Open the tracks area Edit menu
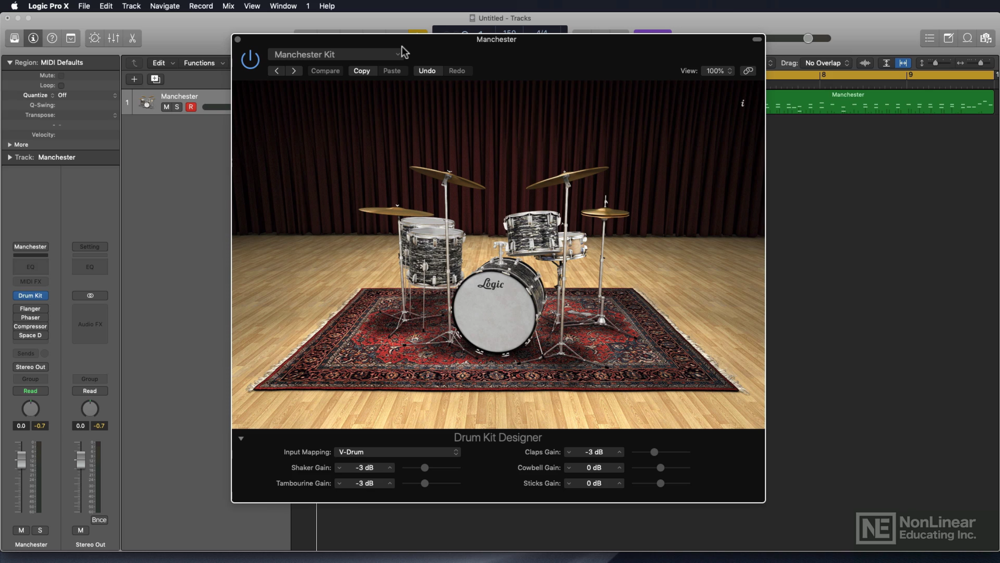1000x563 pixels. pyautogui.click(x=163, y=63)
